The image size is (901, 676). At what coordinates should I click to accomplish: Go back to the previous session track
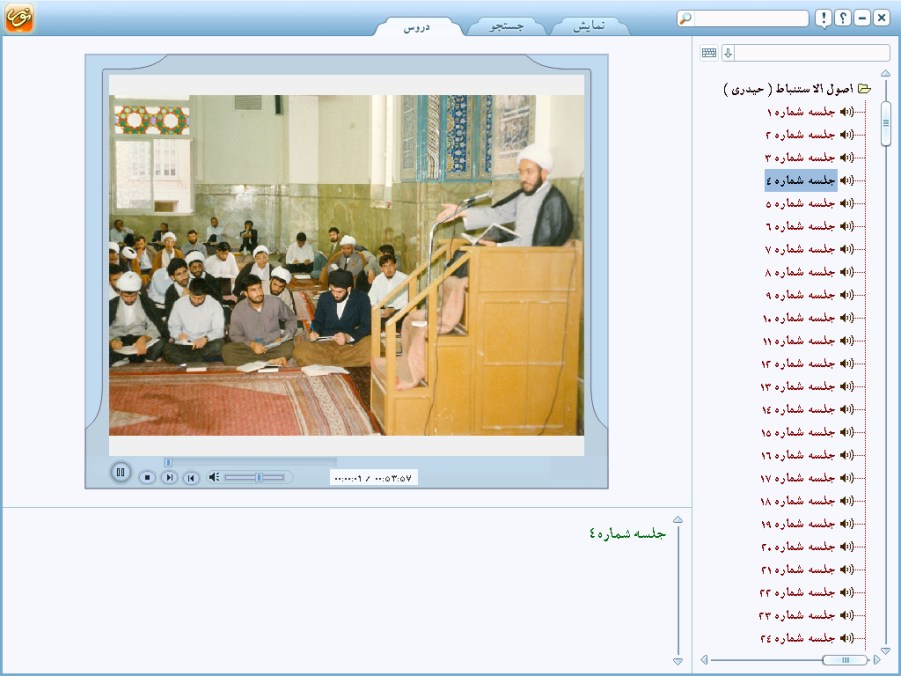(x=191, y=478)
